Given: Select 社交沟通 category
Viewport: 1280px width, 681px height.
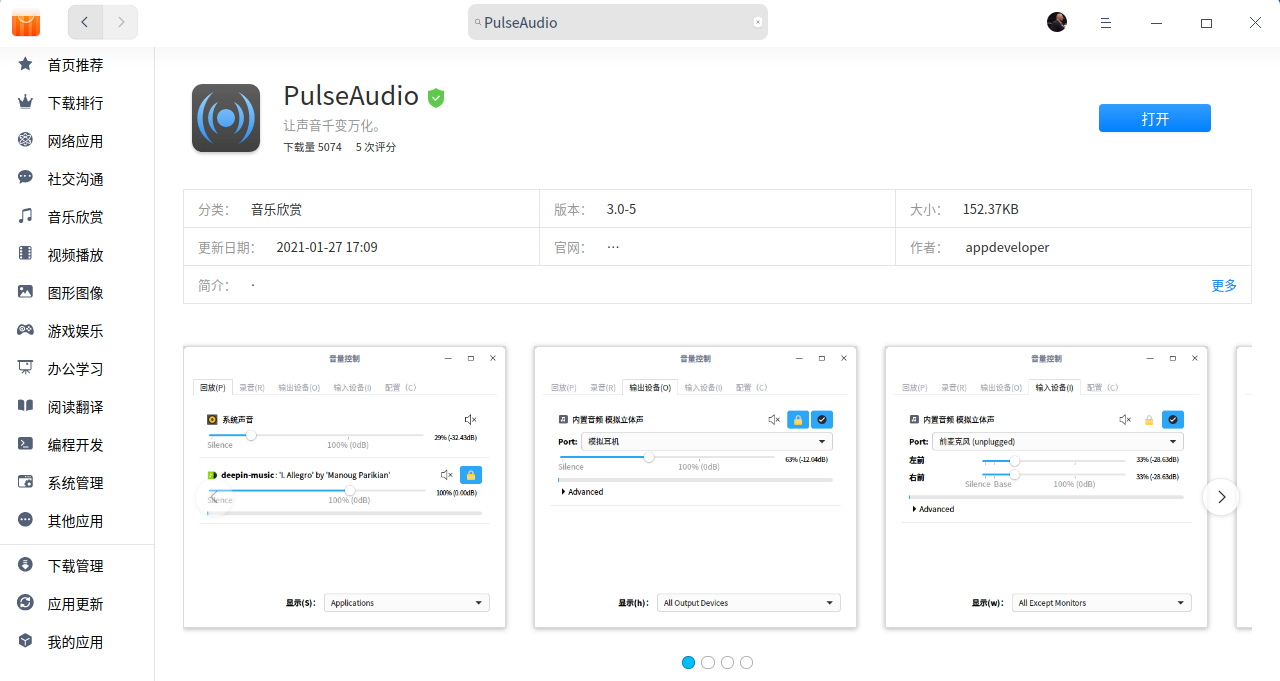Looking at the screenshot, I should coord(77,179).
